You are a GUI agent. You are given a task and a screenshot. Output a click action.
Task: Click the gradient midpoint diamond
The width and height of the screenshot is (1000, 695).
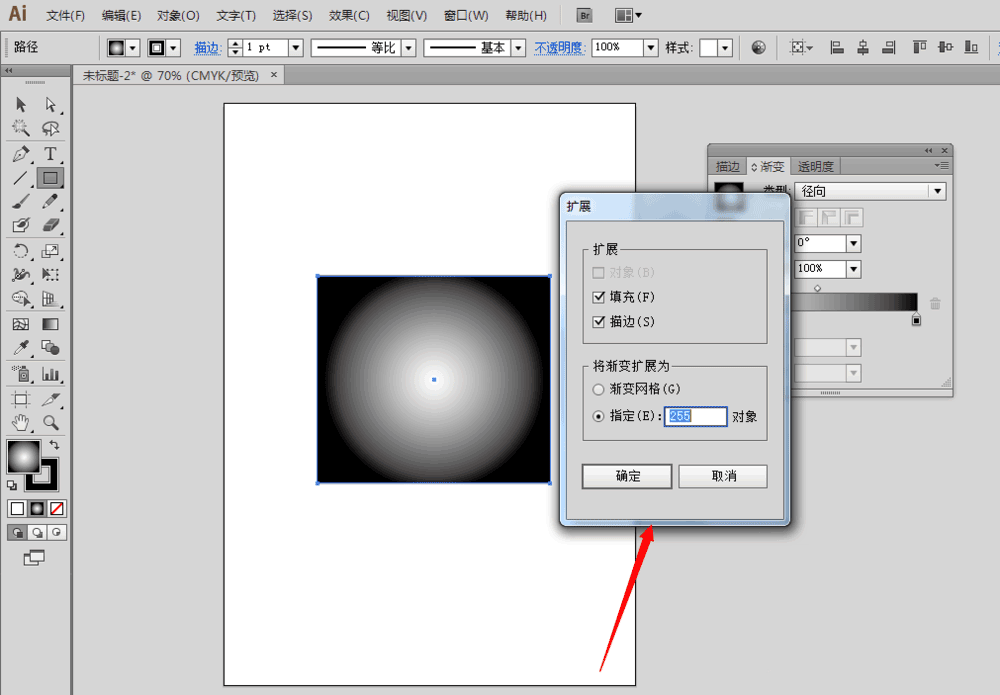coord(817,288)
